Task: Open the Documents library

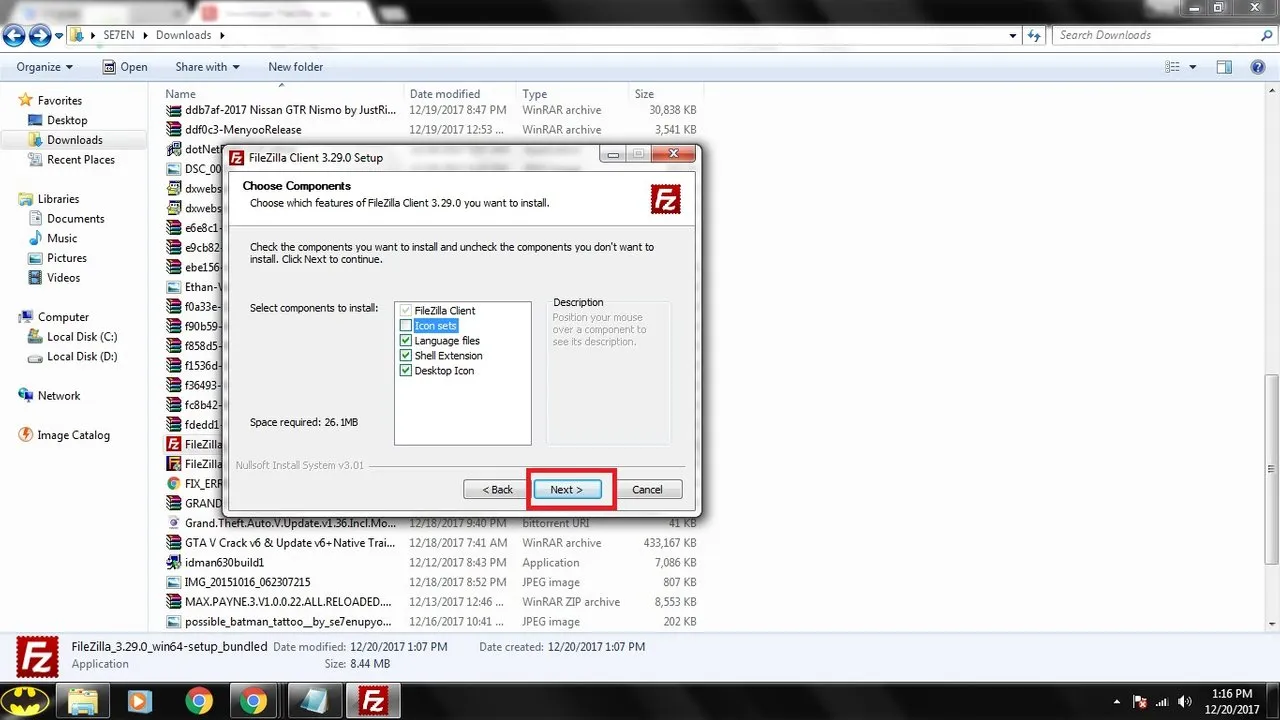Action: (75, 218)
